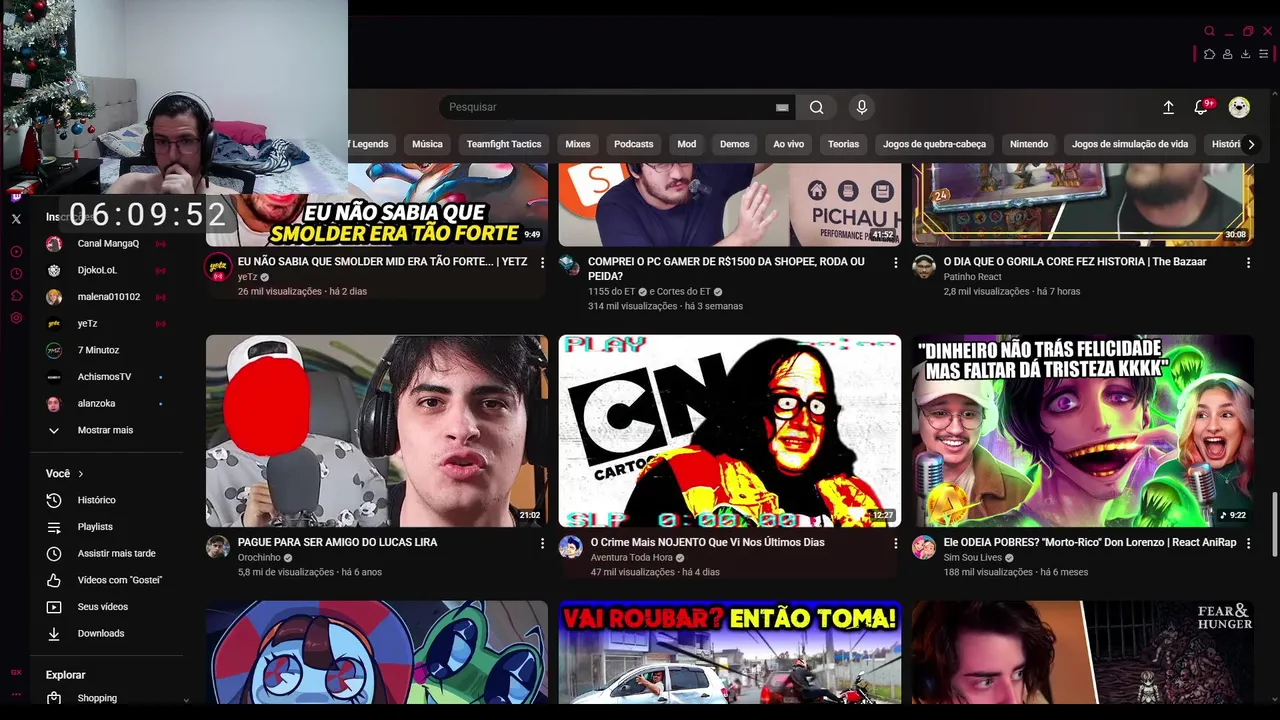Open Dinheiro Não Trás Felicidade thumbnail
The image size is (1280, 720).
1083,431
